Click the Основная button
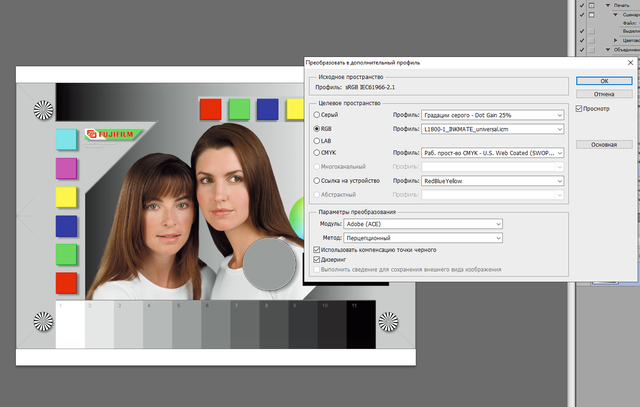 tap(604, 145)
